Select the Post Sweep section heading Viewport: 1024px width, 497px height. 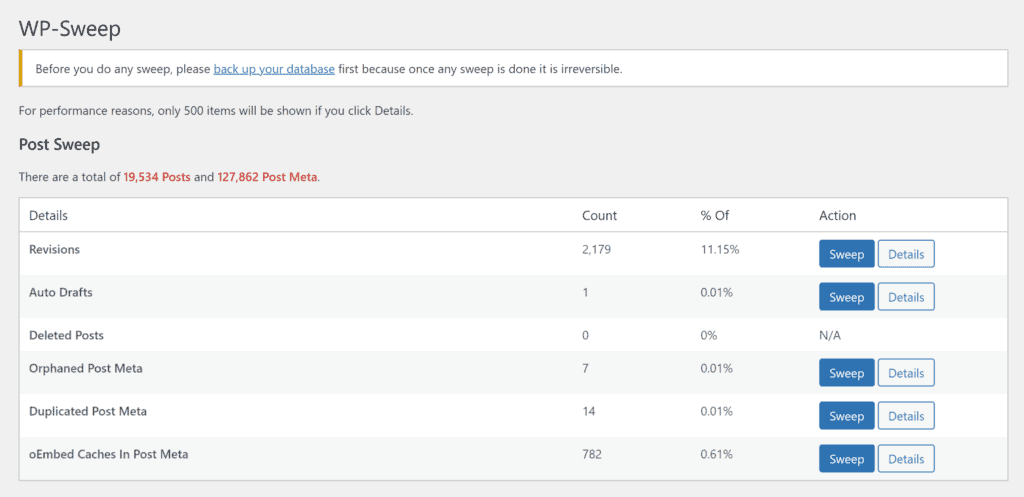point(59,144)
